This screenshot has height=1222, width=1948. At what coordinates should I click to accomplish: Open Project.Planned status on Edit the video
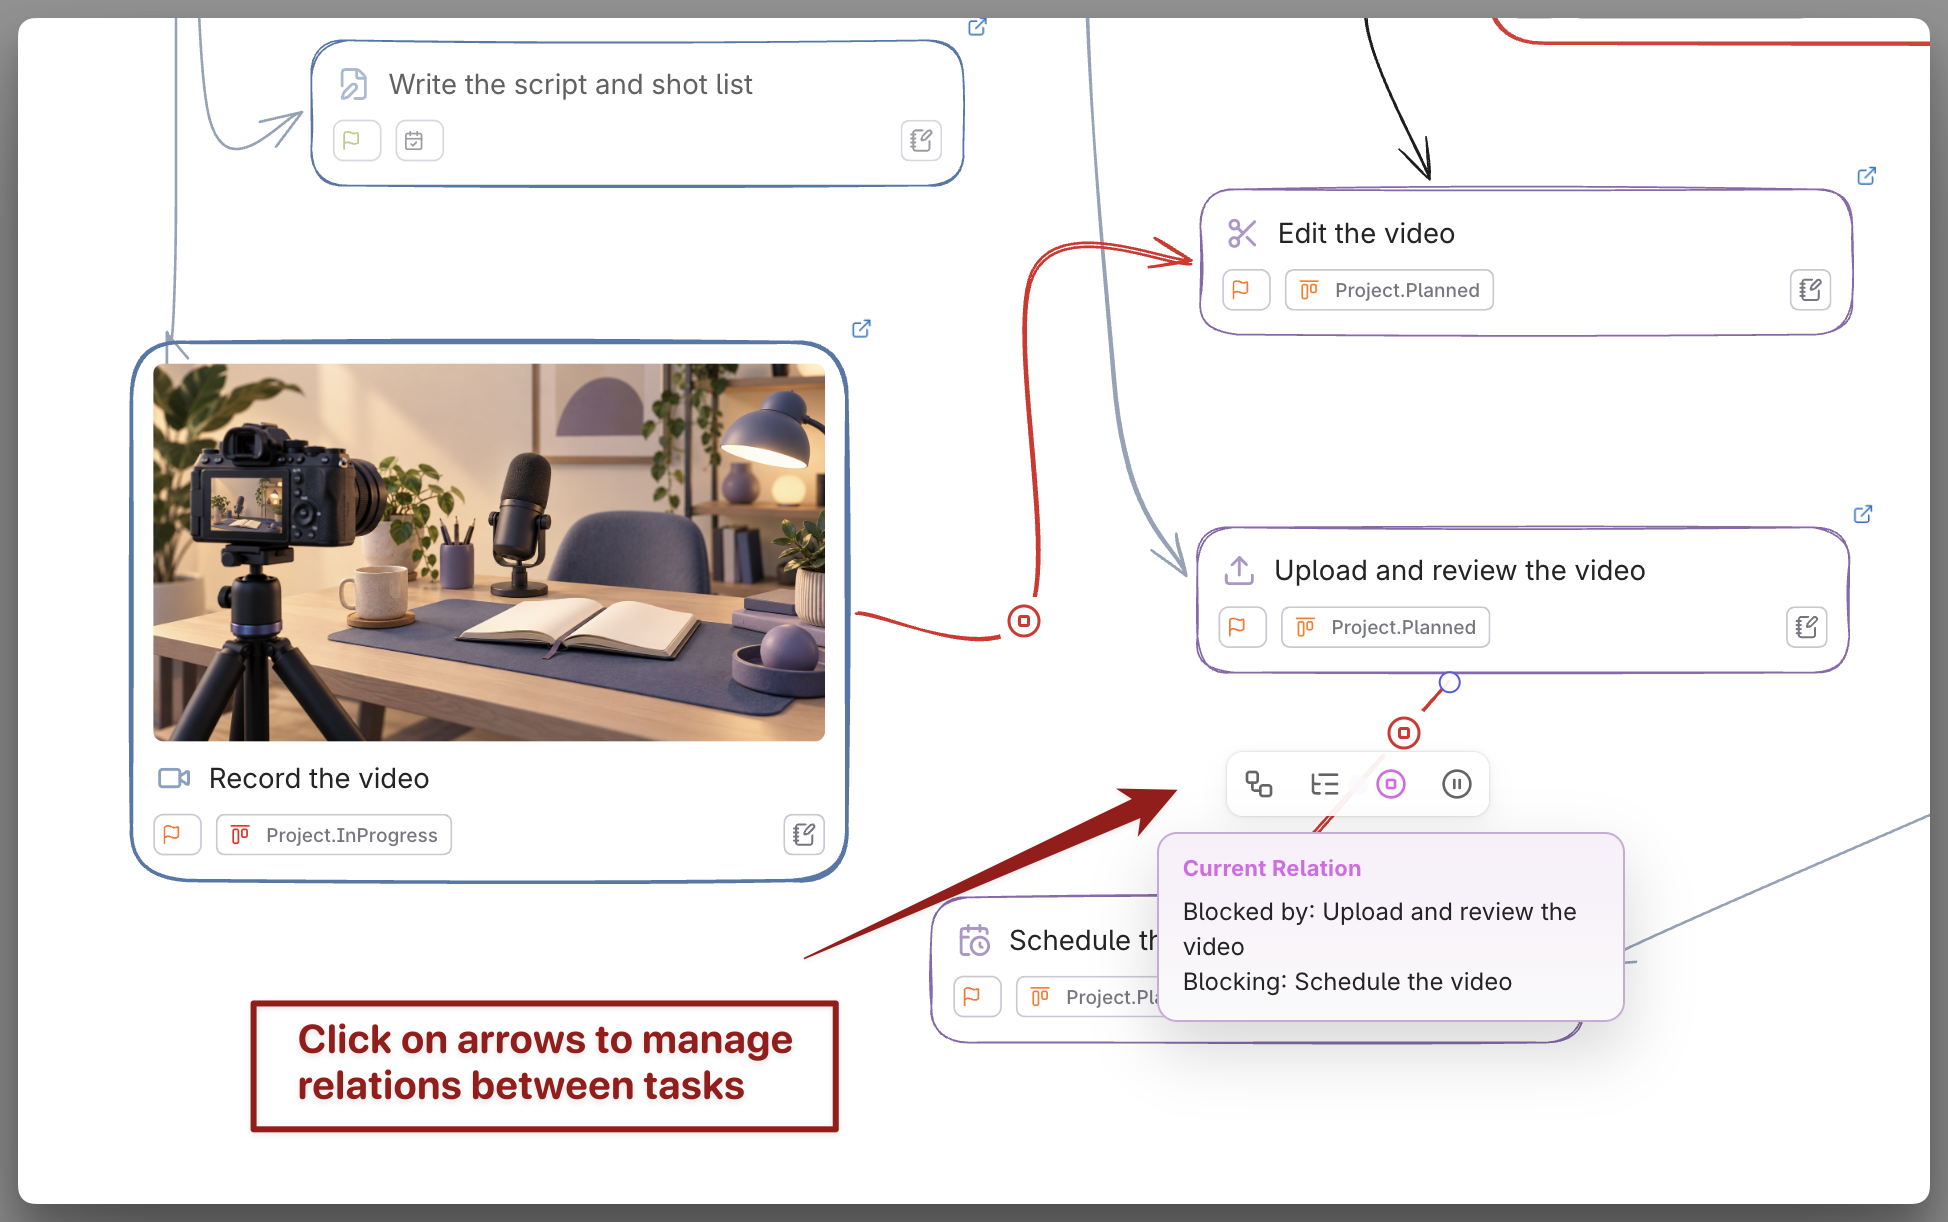(x=1389, y=290)
